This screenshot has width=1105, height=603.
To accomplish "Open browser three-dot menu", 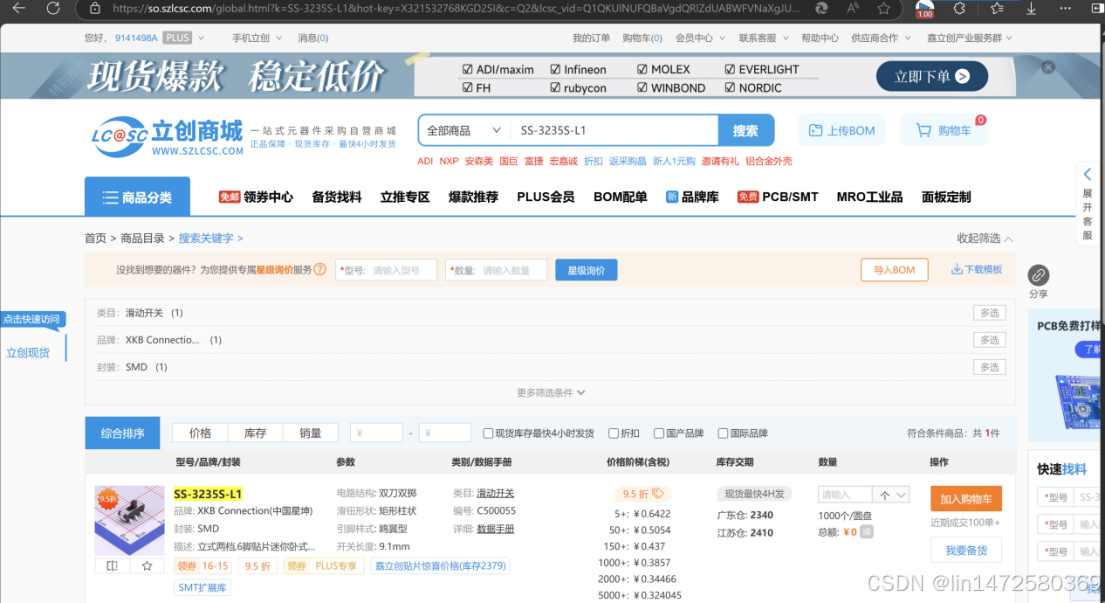I will (1065, 8).
